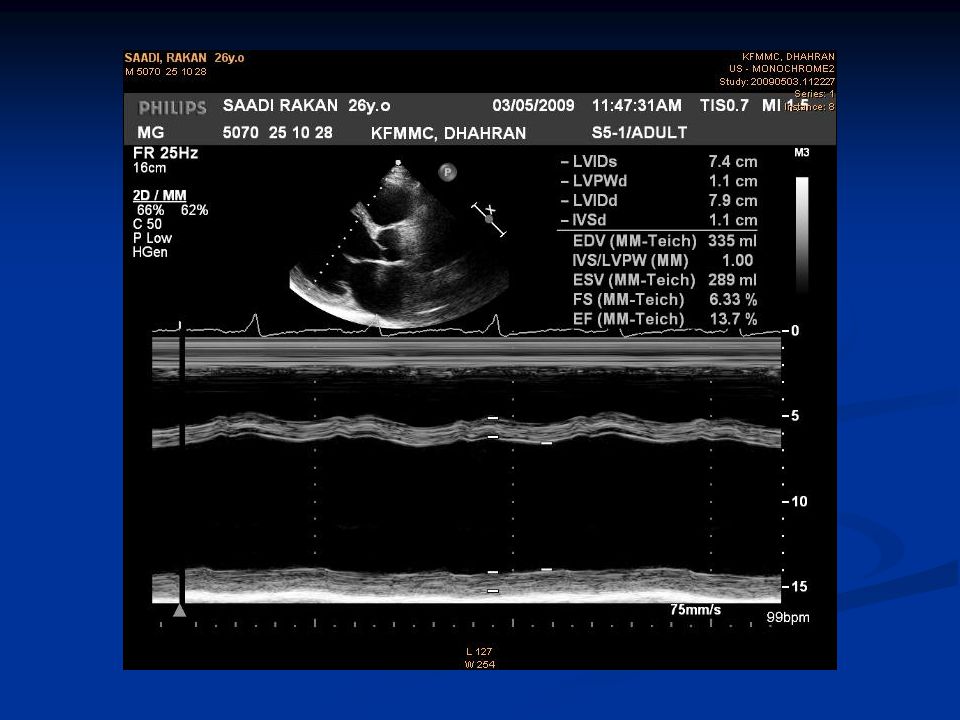This screenshot has width=960, height=720.
Task: Select the IVS/LVPW (MM) 1.00 ratio
Action: (x=663, y=260)
